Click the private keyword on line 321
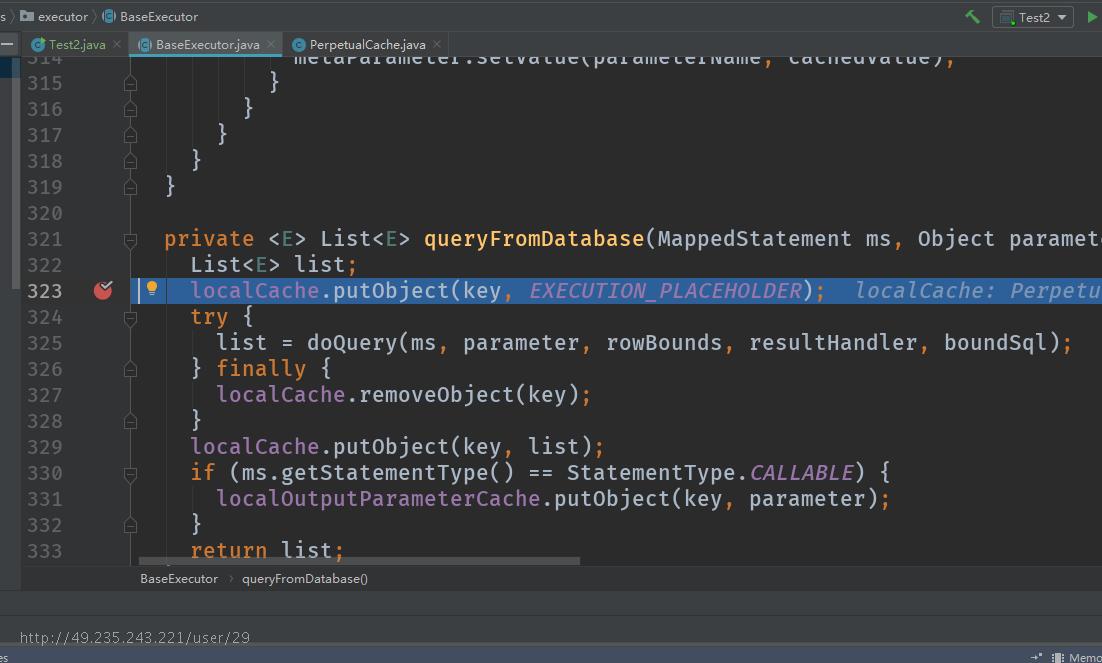 pyautogui.click(x=209, y=239)
